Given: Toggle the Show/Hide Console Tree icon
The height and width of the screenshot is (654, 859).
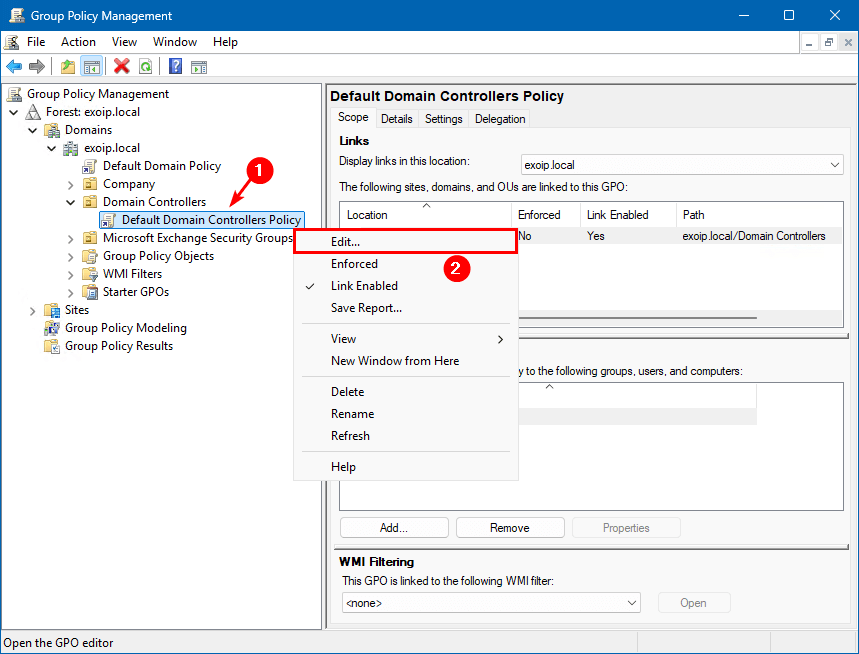Looking at the screenshot, I should click(x=91, y=67).
